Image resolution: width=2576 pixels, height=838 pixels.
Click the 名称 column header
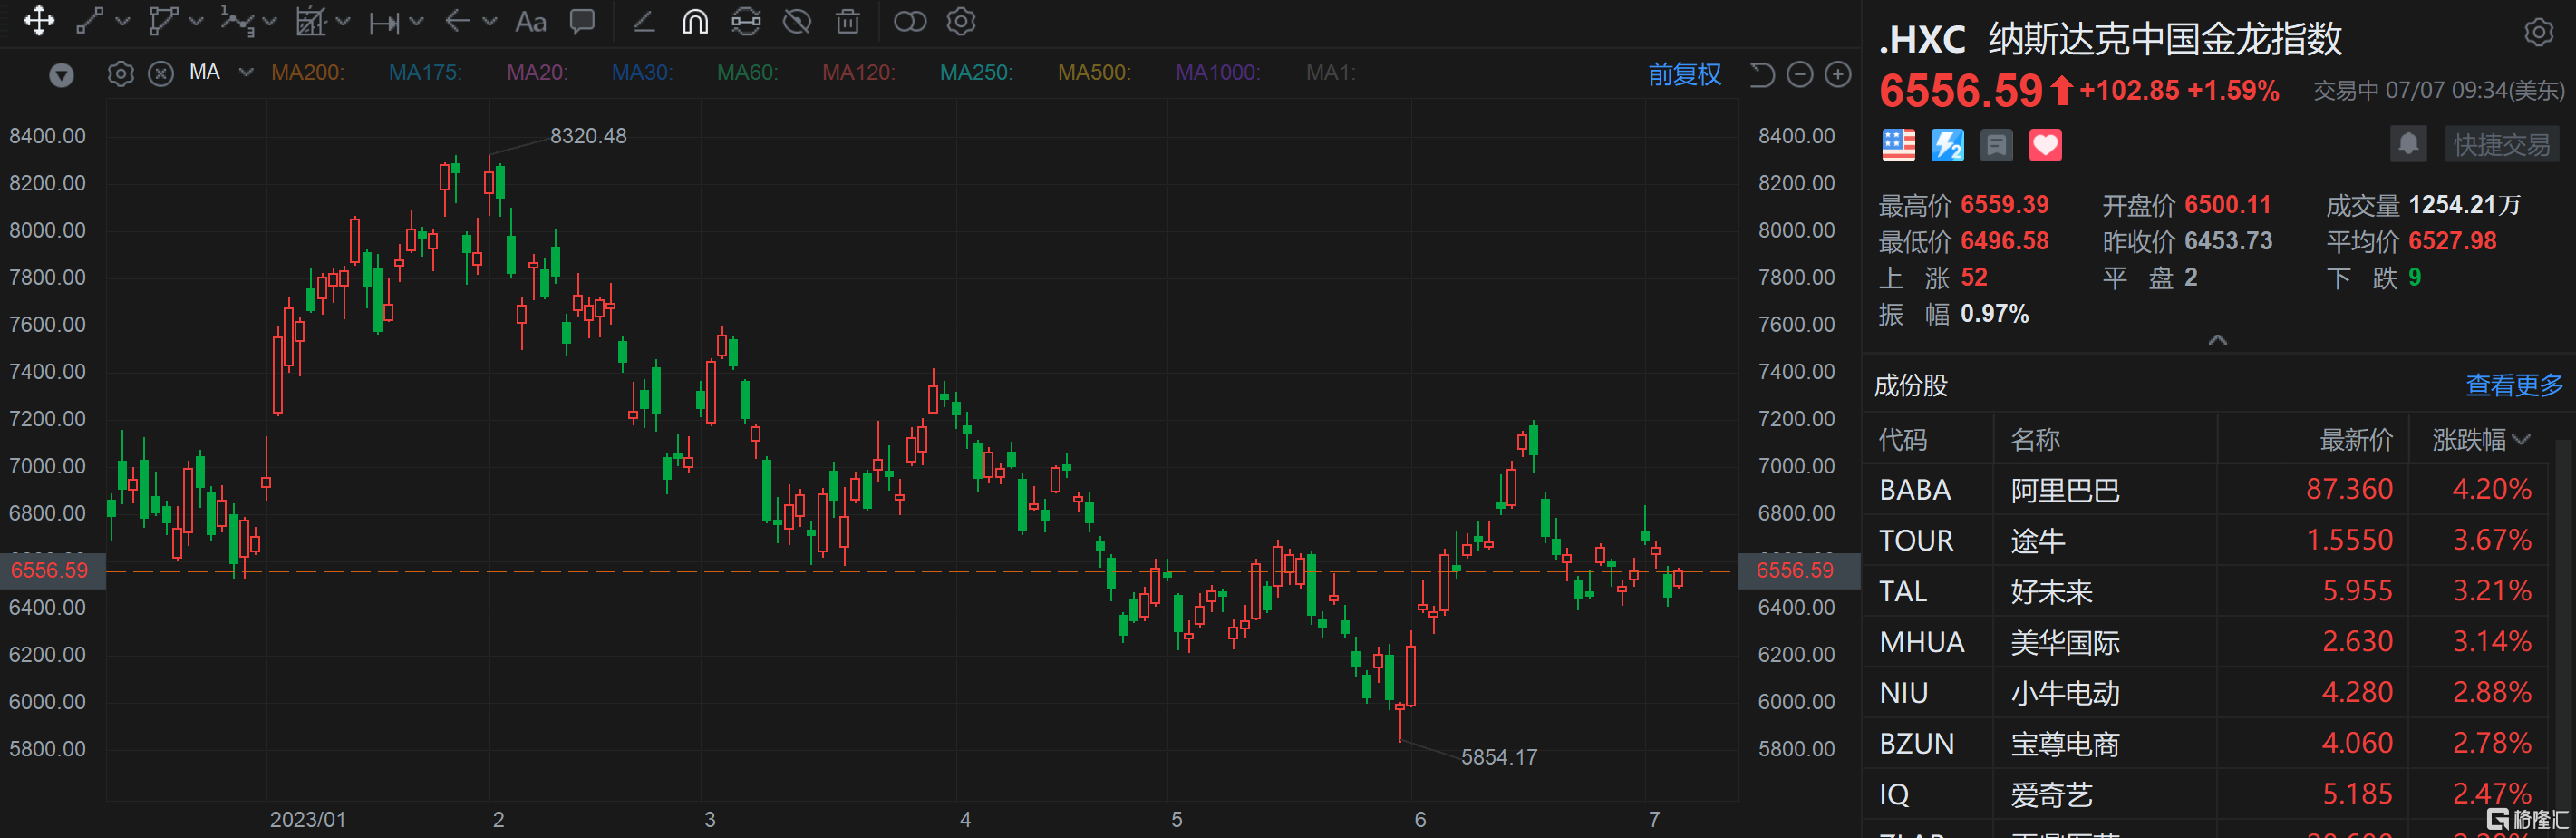2036,440
